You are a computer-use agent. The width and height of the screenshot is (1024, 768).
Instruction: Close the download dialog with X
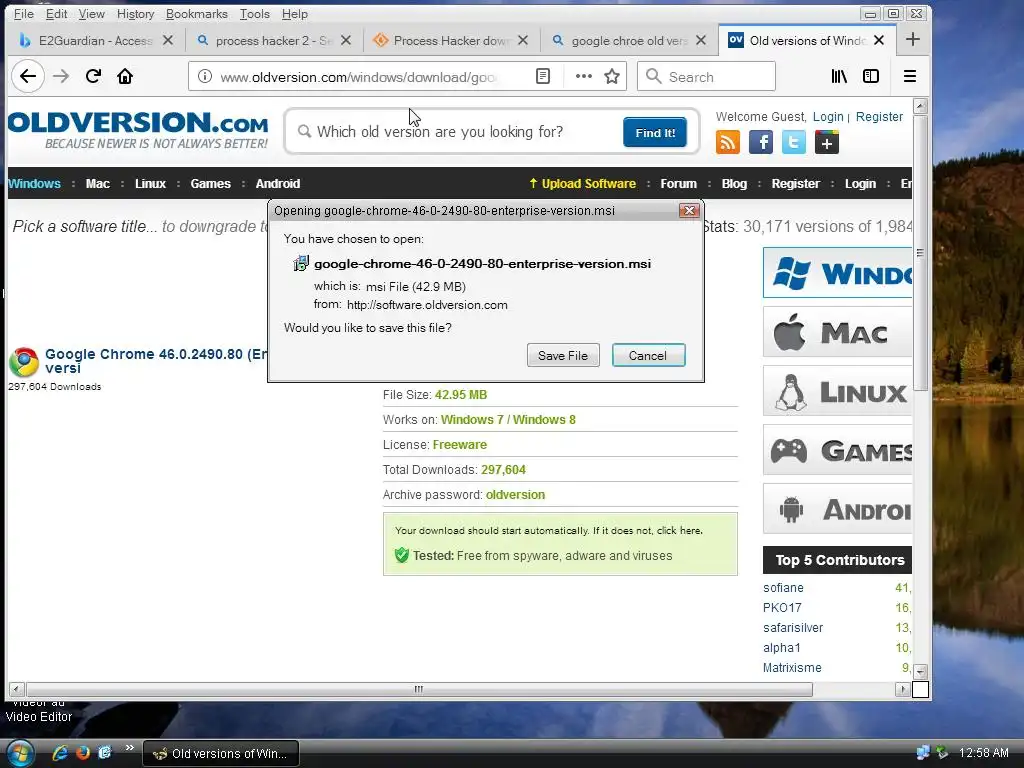click(x=689, y=210)
